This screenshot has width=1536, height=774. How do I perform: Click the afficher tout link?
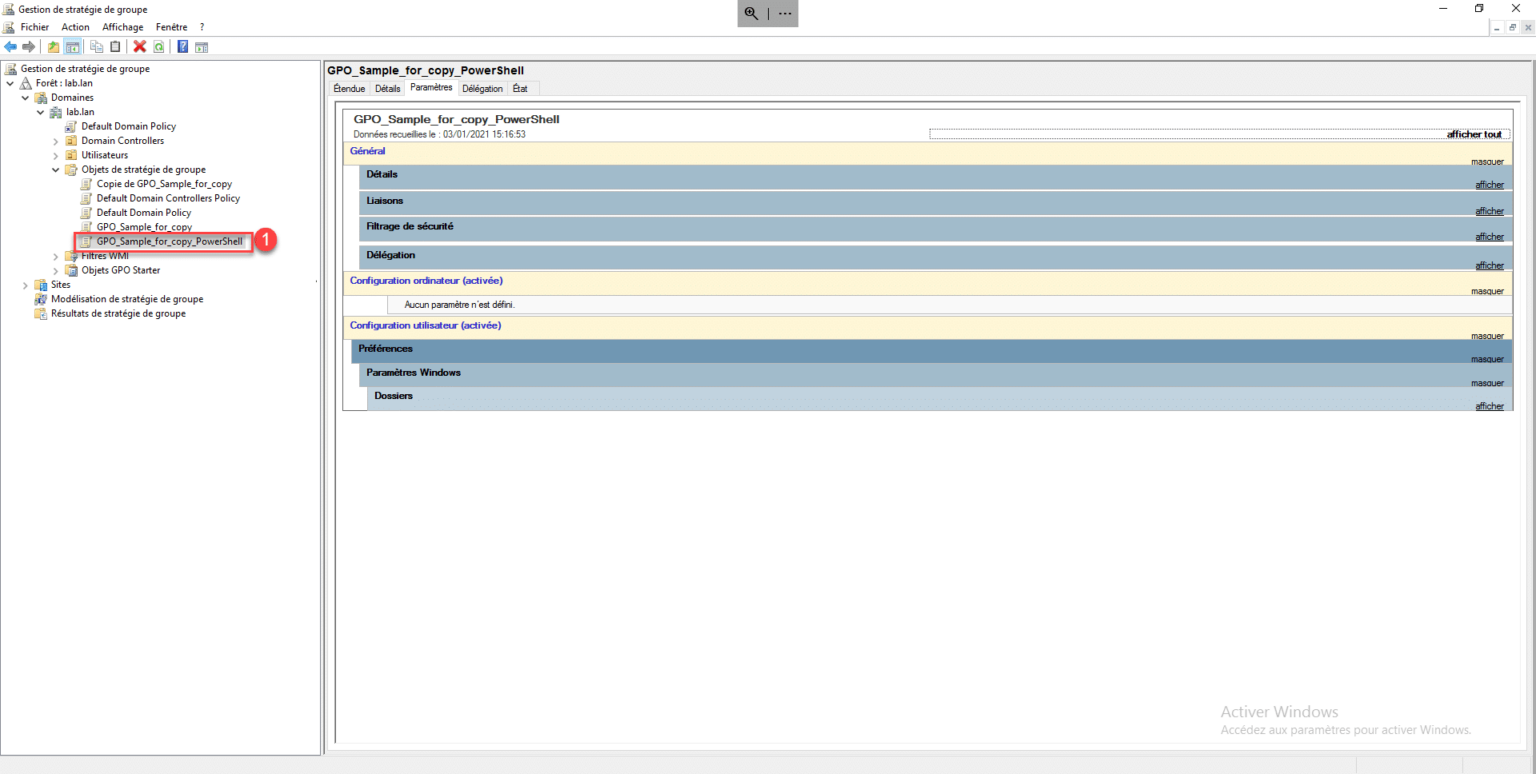[x=1474, y=134]
